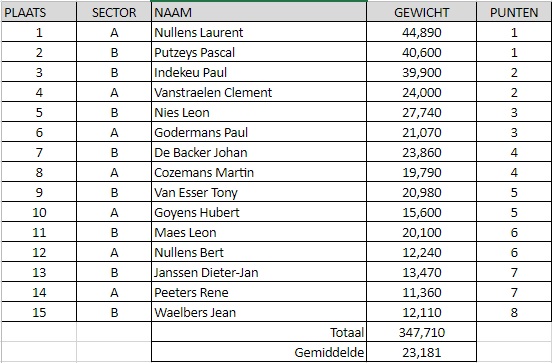Select the PUNTEN header cell
Screen dimensions: 554x363
(514, 12)
